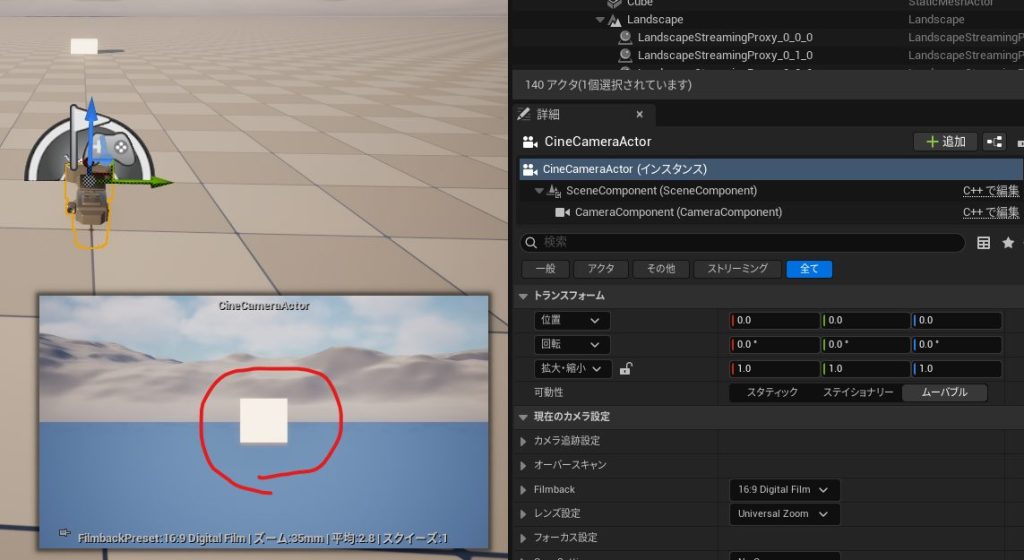
Task: Set mobility to スタティック
Action: pyautogui.click(x=772, y=393)
